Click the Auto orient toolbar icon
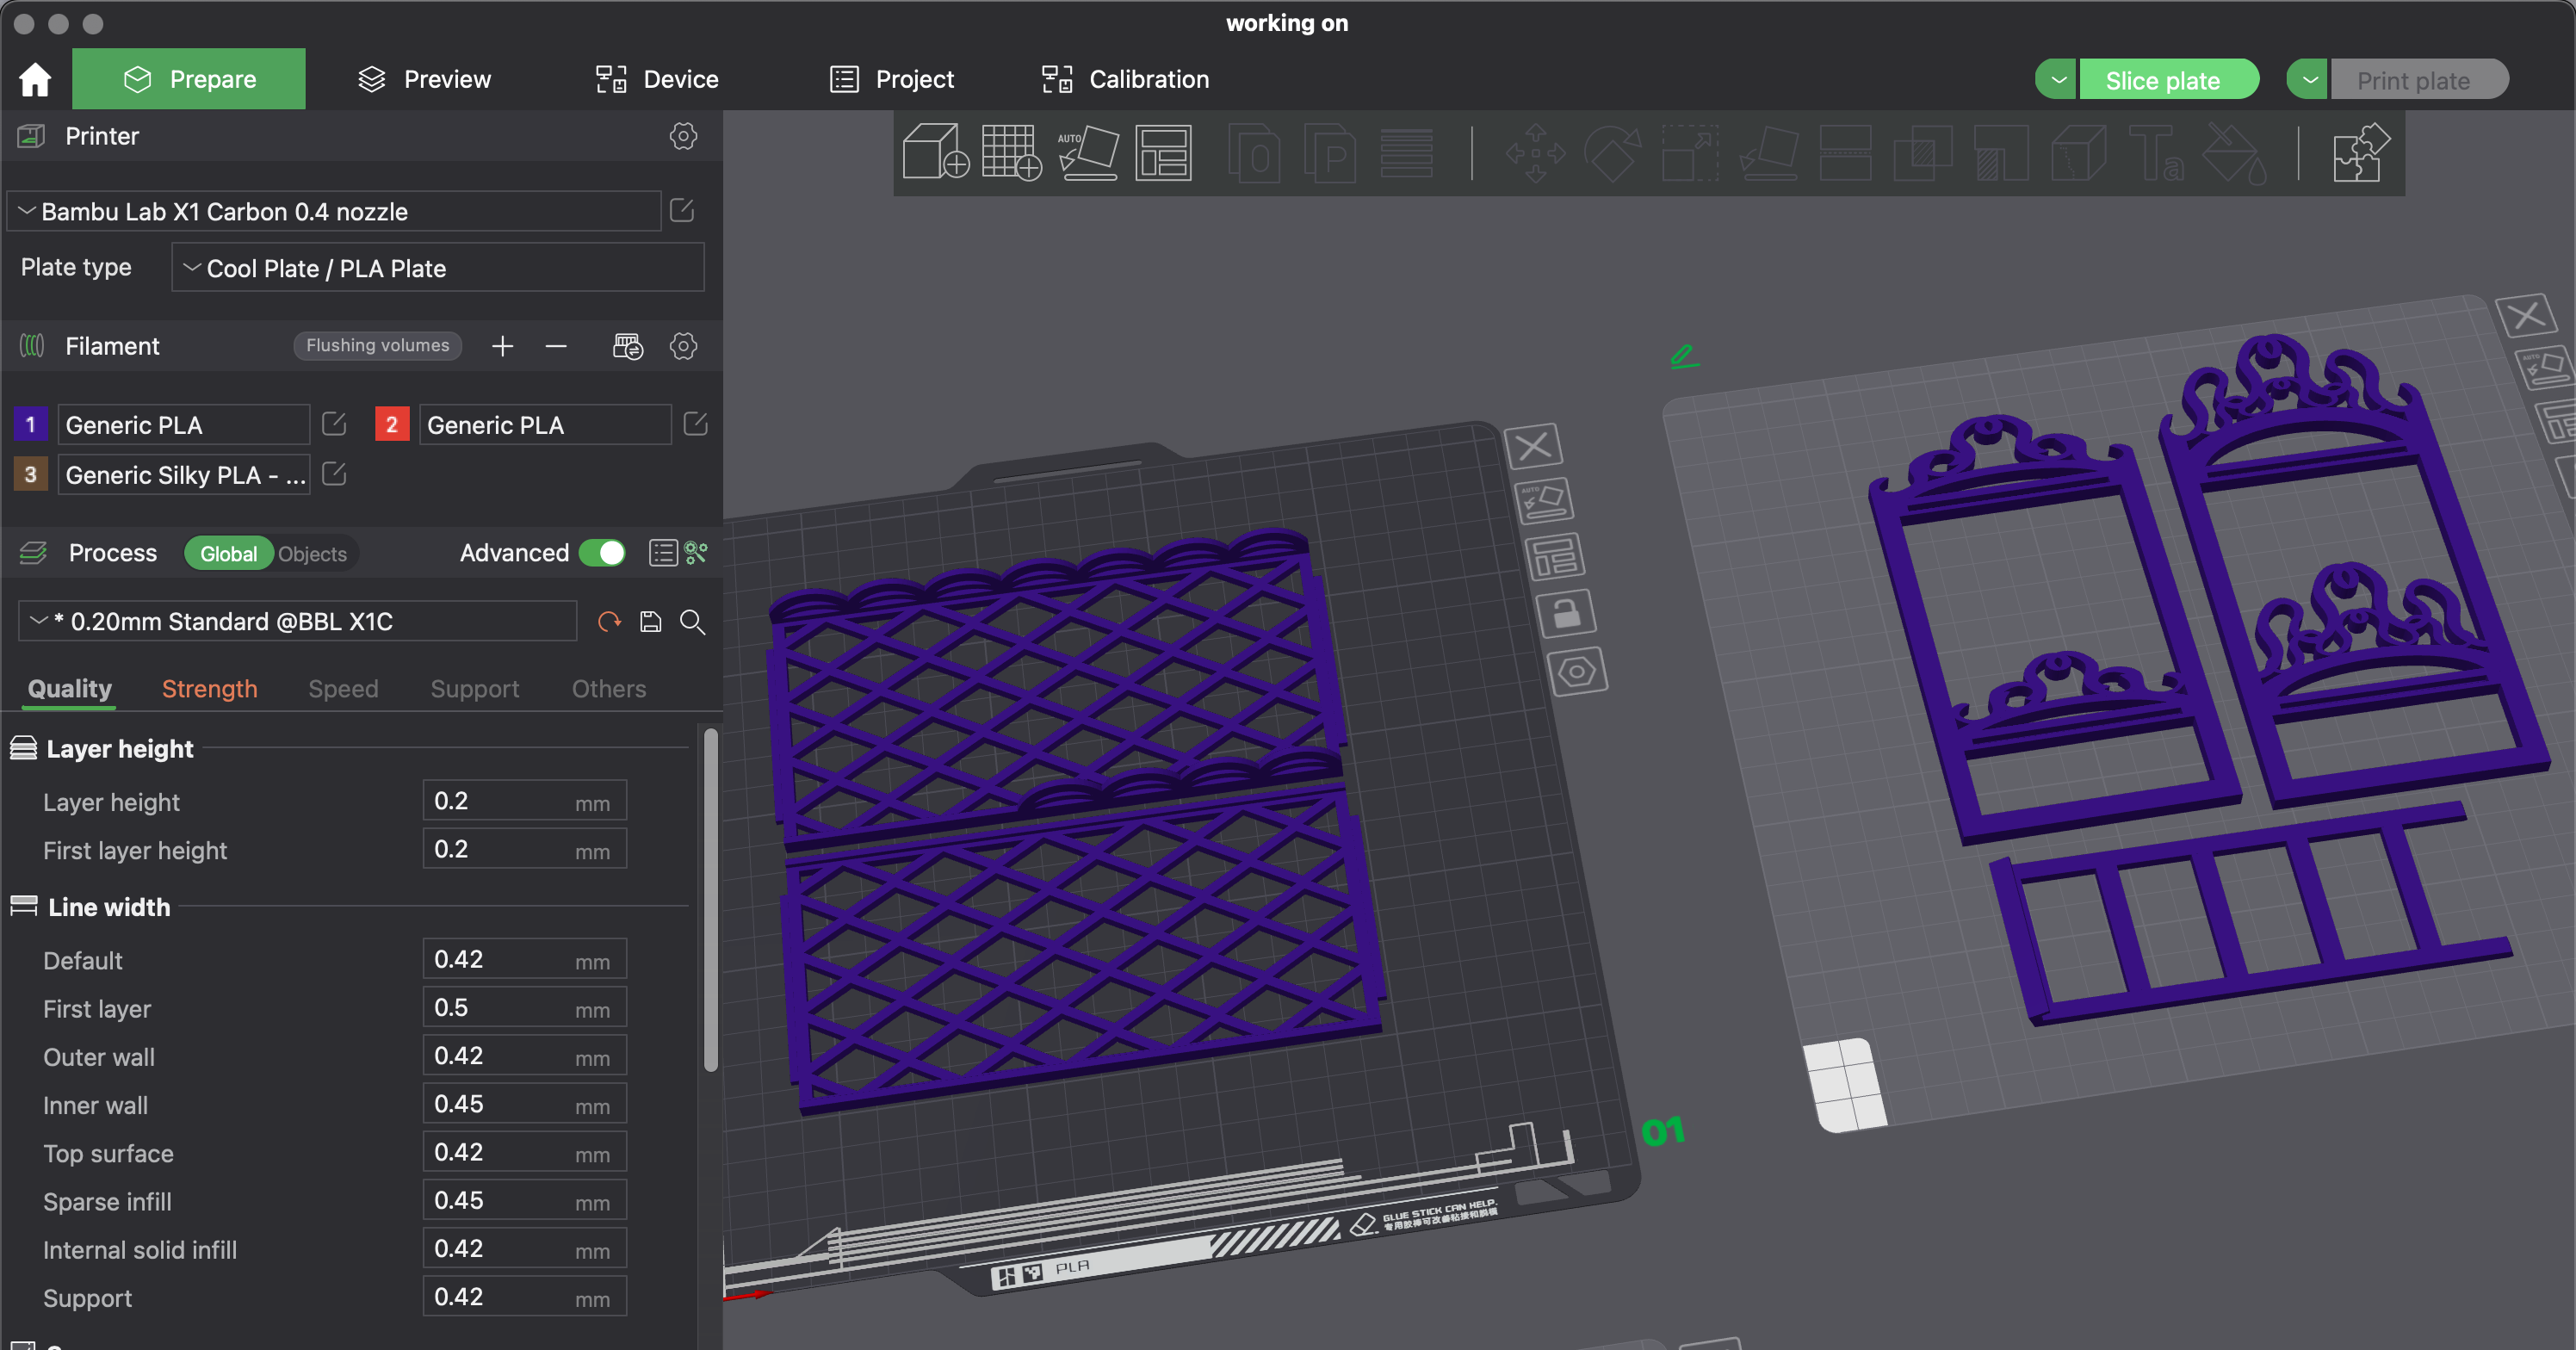Screen dimensions: 2576x1350 1088,152
